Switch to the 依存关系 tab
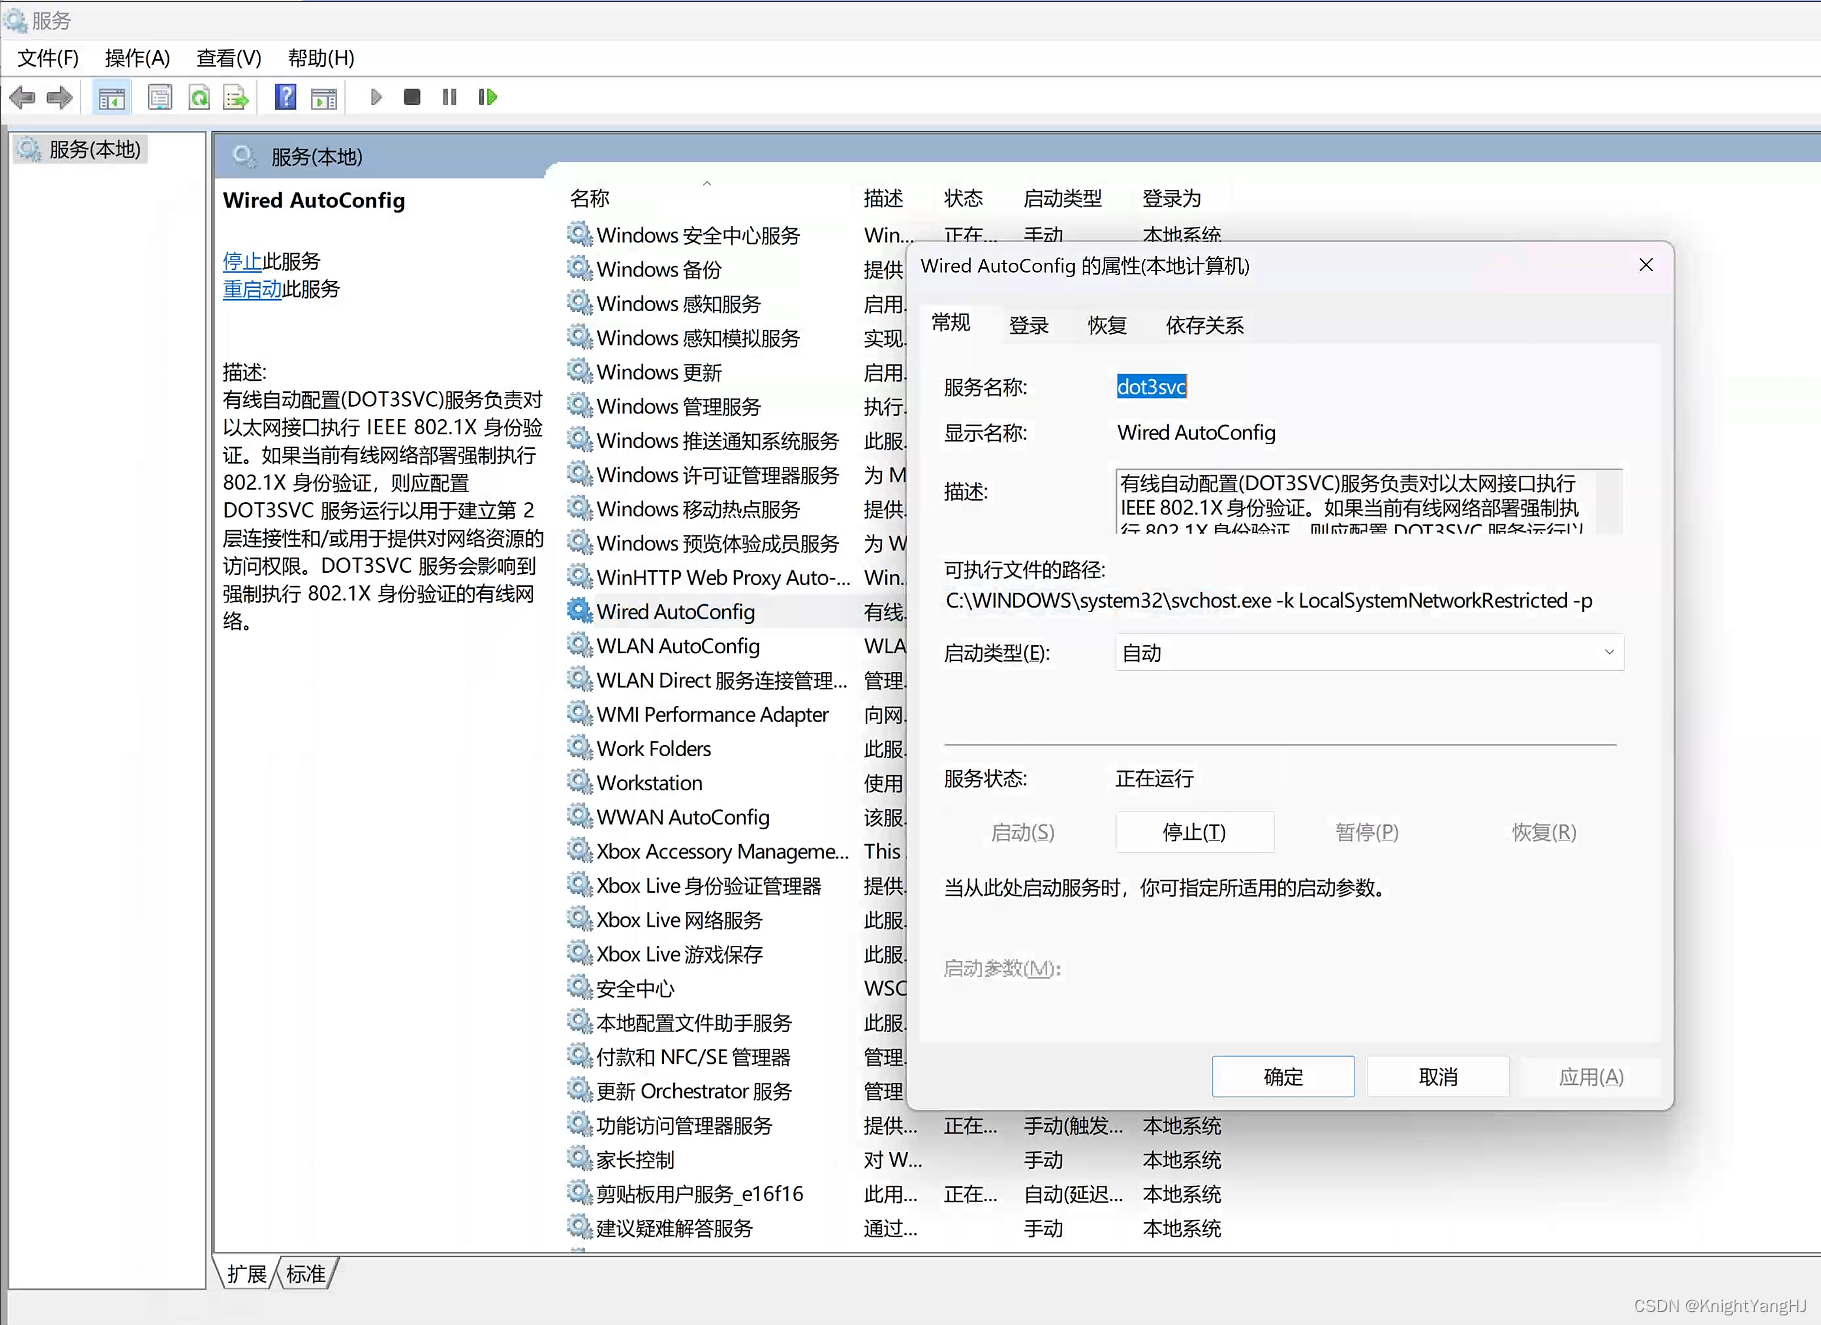Viewport: 1821px width, 1325px height. [1205, 325]
